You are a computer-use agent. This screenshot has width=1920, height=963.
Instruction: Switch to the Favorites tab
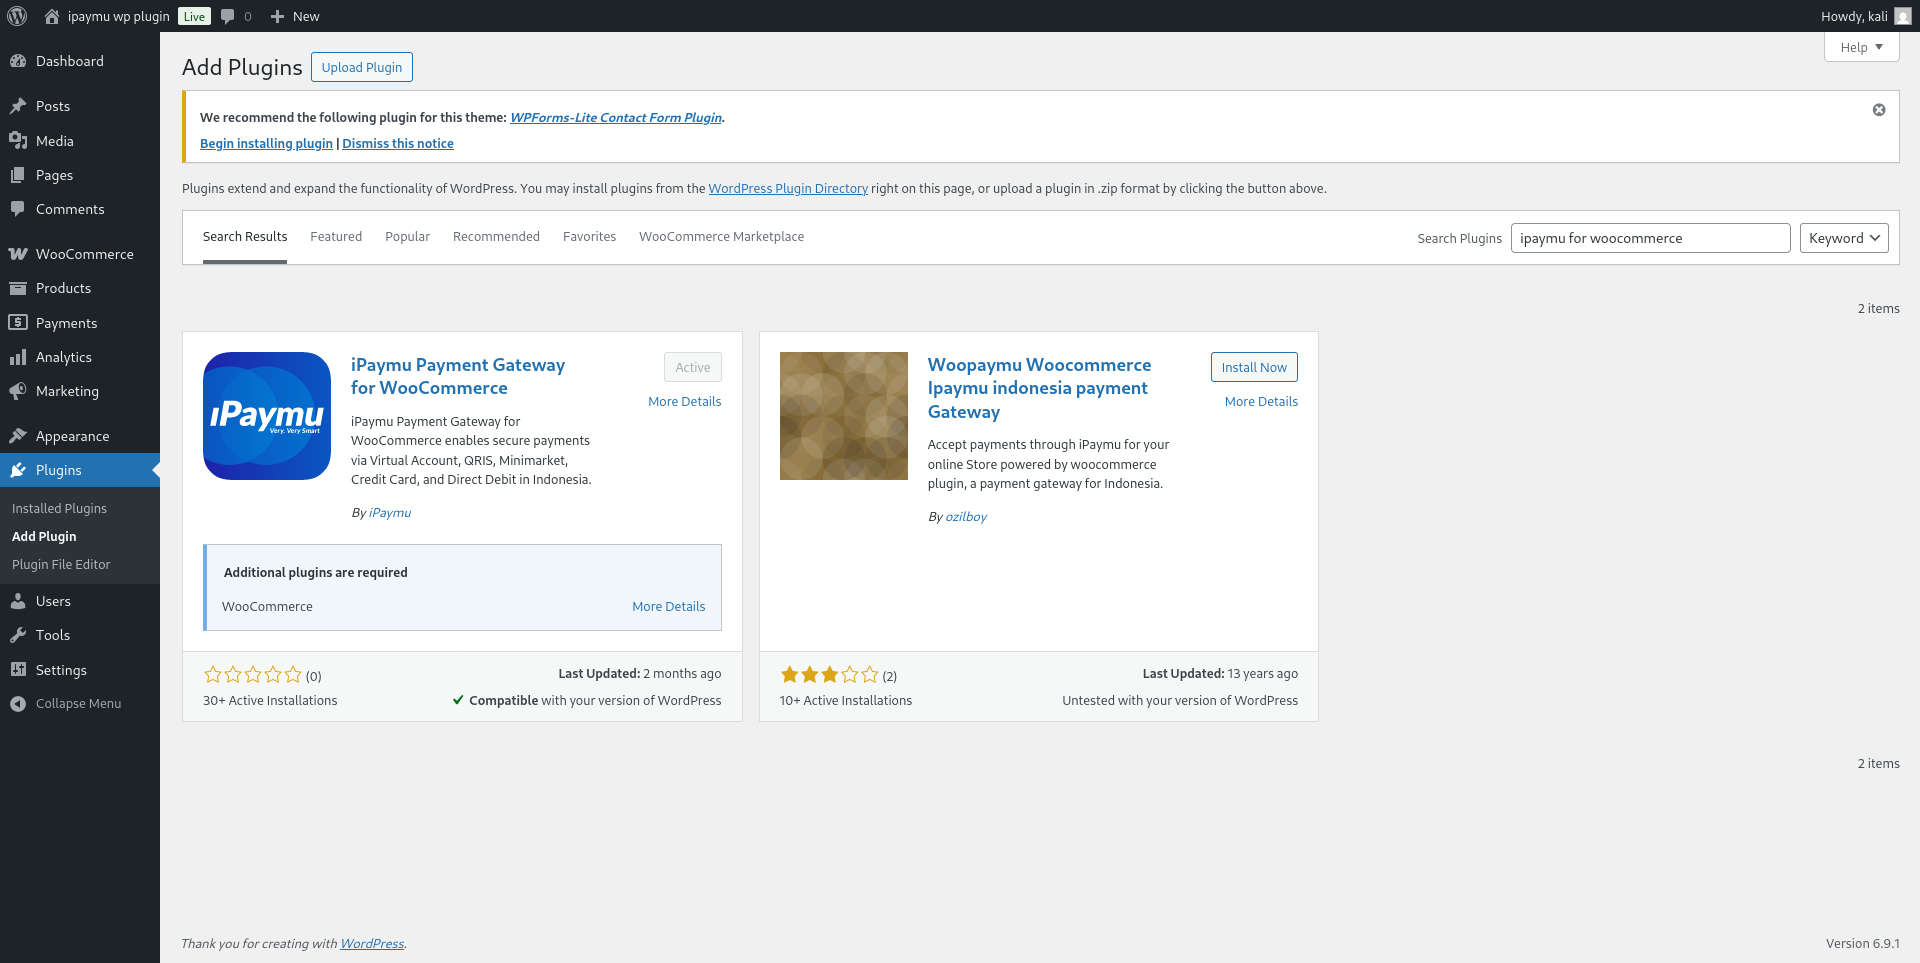click(x=589, y=237)
